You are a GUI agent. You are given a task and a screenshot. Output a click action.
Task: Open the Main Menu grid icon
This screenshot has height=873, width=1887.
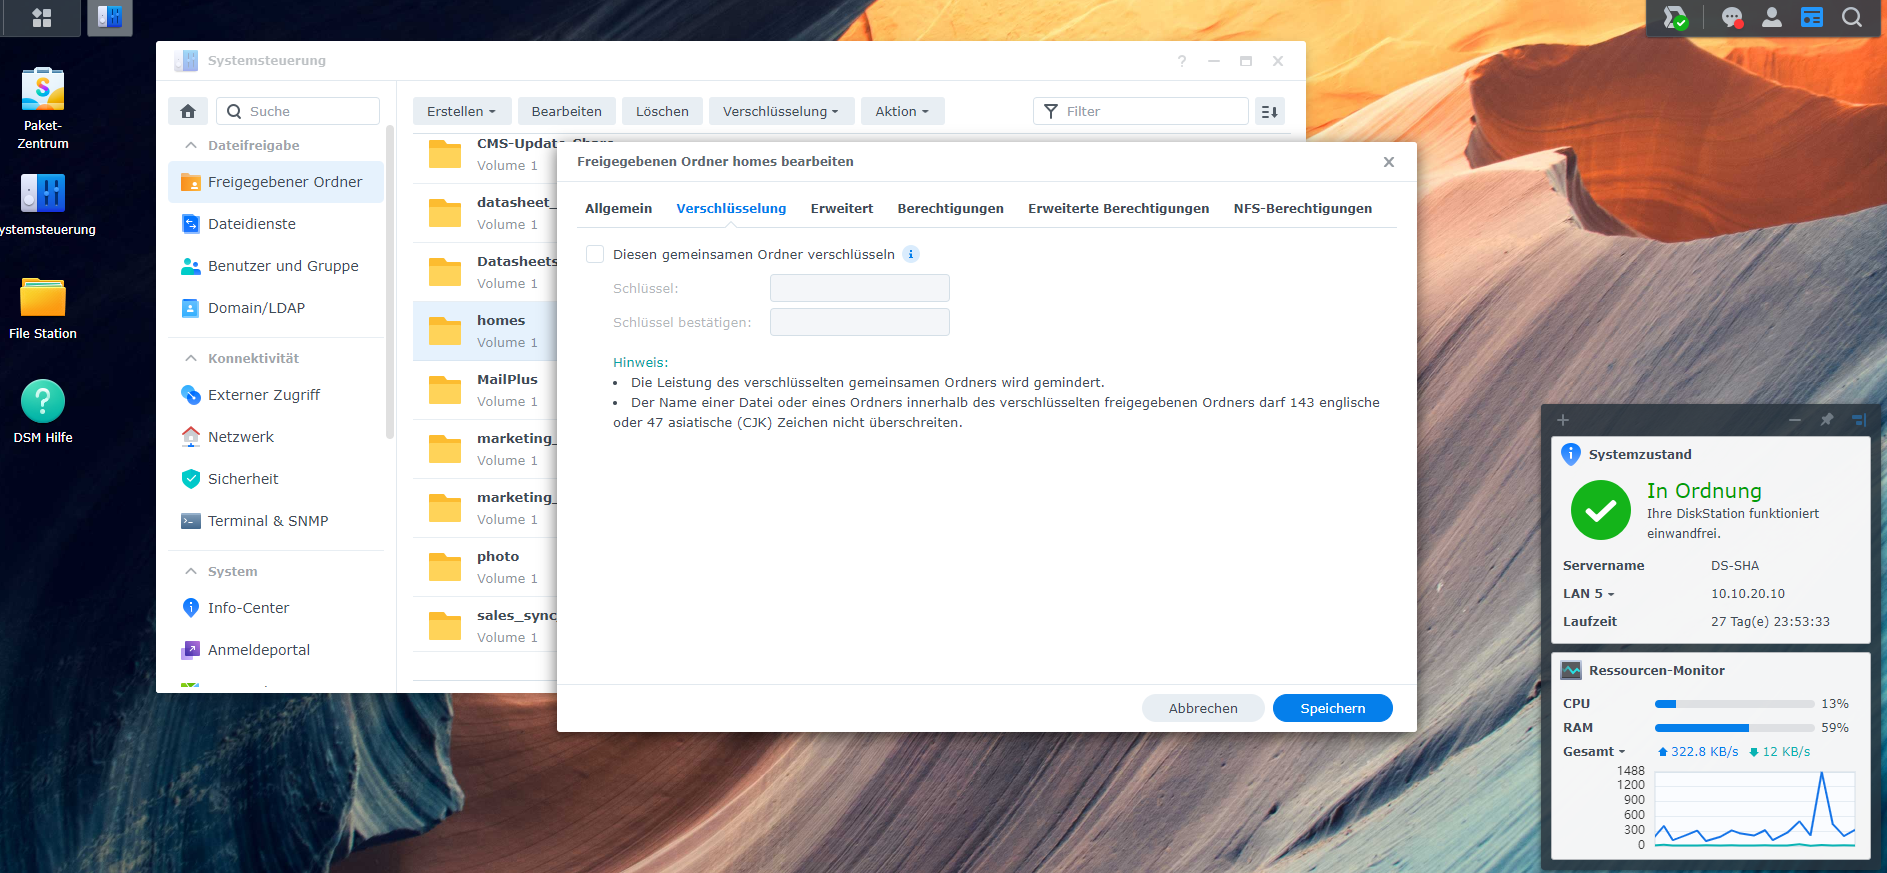[x=41, y=17]
